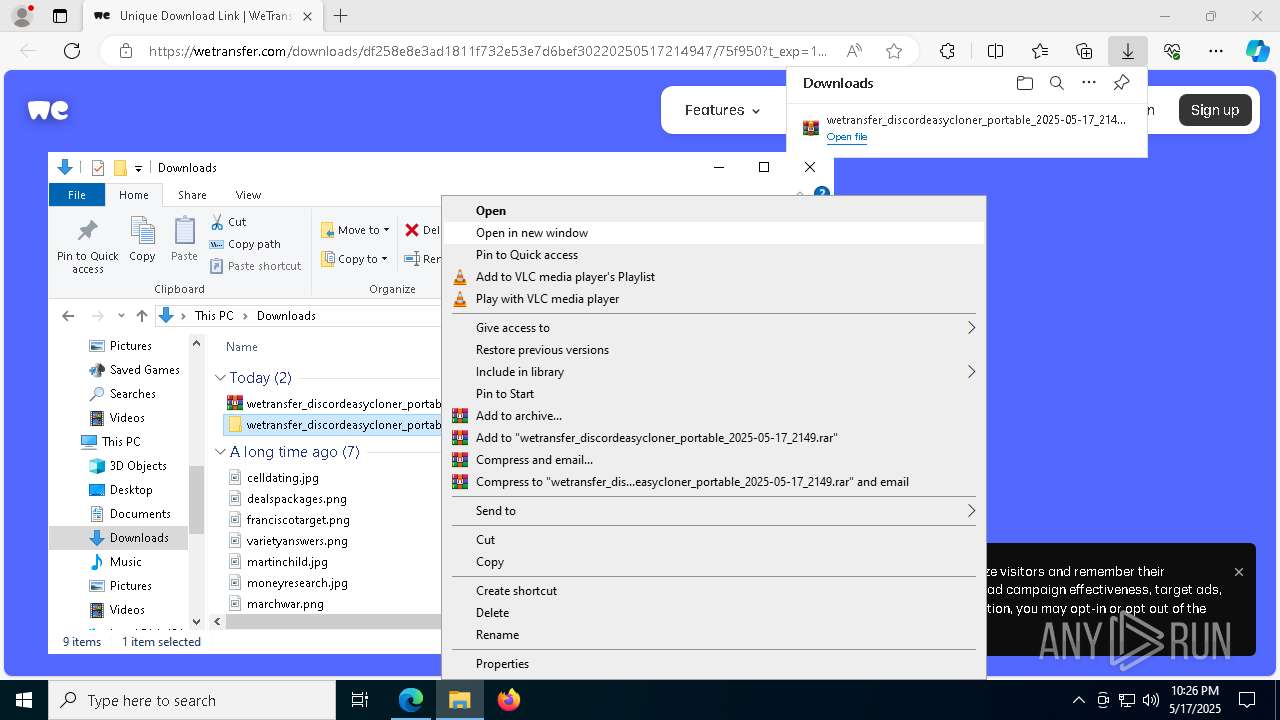Open the File ribbon tab
The image size is (1280, 720).
tap(77, 195)
